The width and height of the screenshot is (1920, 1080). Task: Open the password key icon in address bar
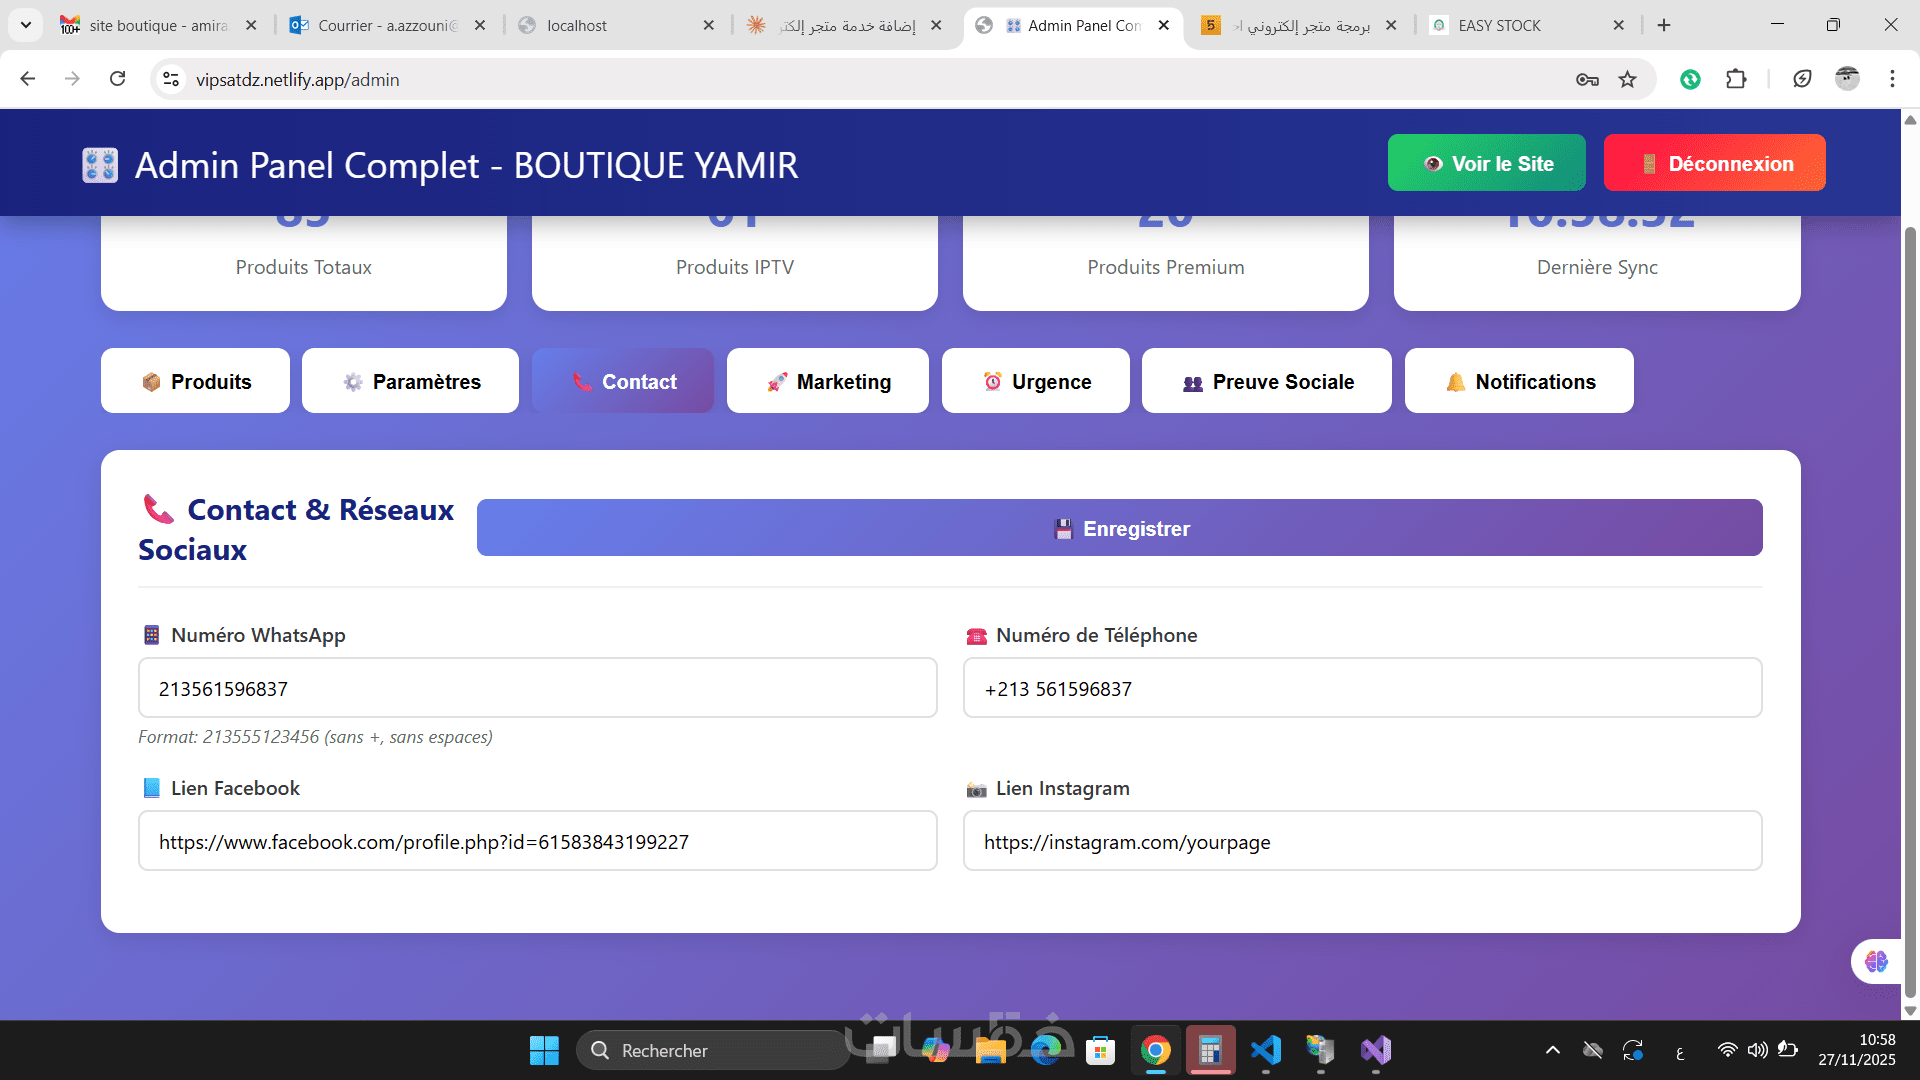(1587, 80)
